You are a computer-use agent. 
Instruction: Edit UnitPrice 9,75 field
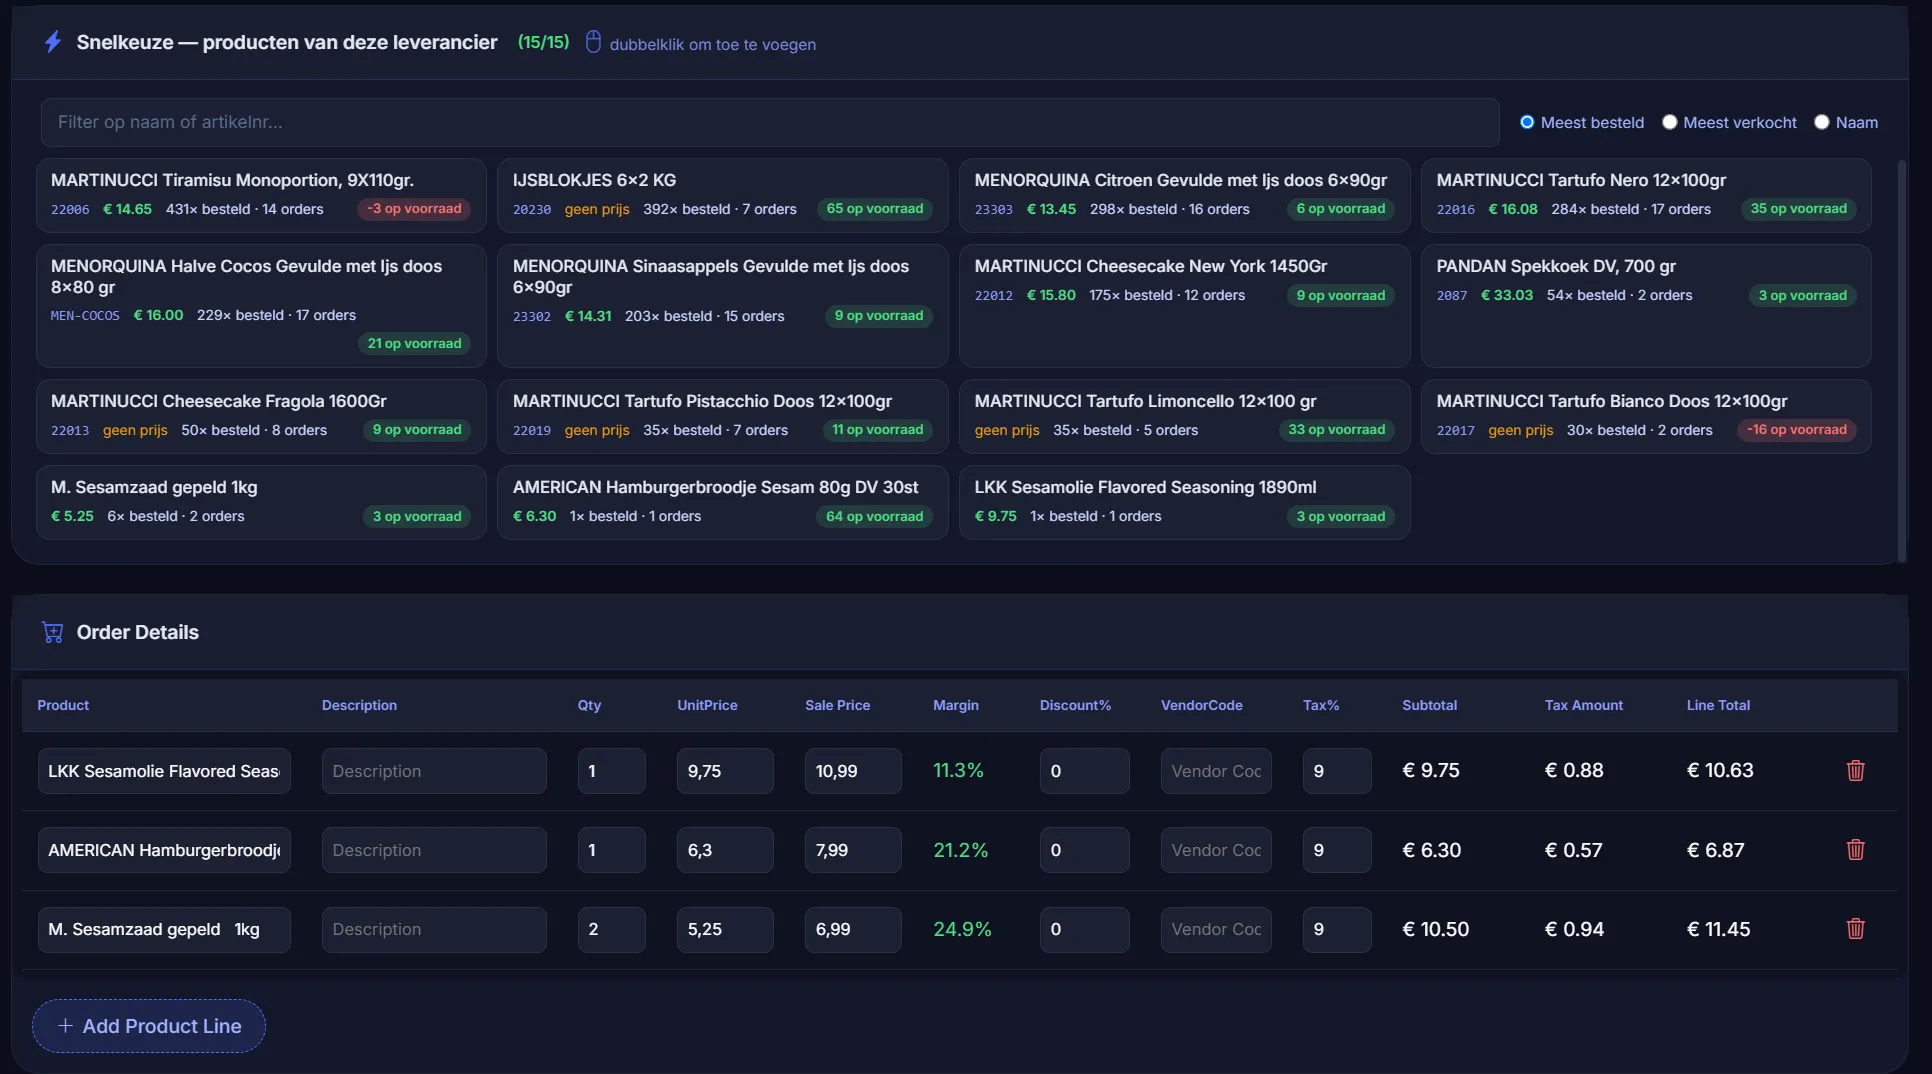coord(725,771)
